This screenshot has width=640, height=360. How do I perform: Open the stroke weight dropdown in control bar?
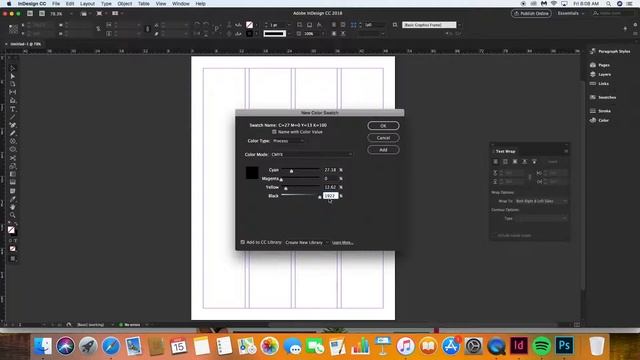[x=289, y=25]
